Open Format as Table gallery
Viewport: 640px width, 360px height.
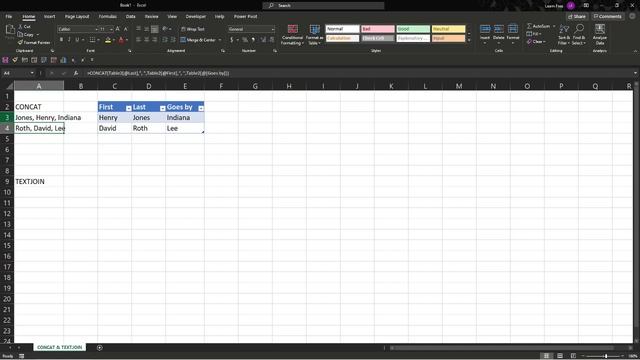pyautogui.click(x=314, y=34)
